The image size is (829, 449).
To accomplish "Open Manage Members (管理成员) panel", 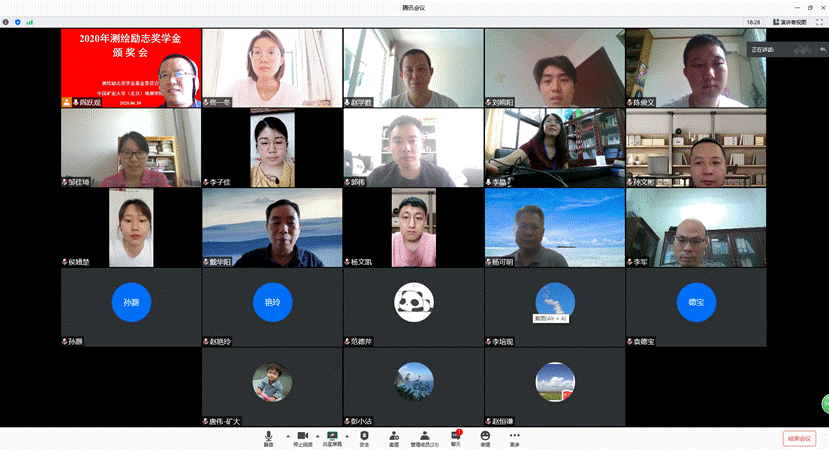I will point(426,436).
